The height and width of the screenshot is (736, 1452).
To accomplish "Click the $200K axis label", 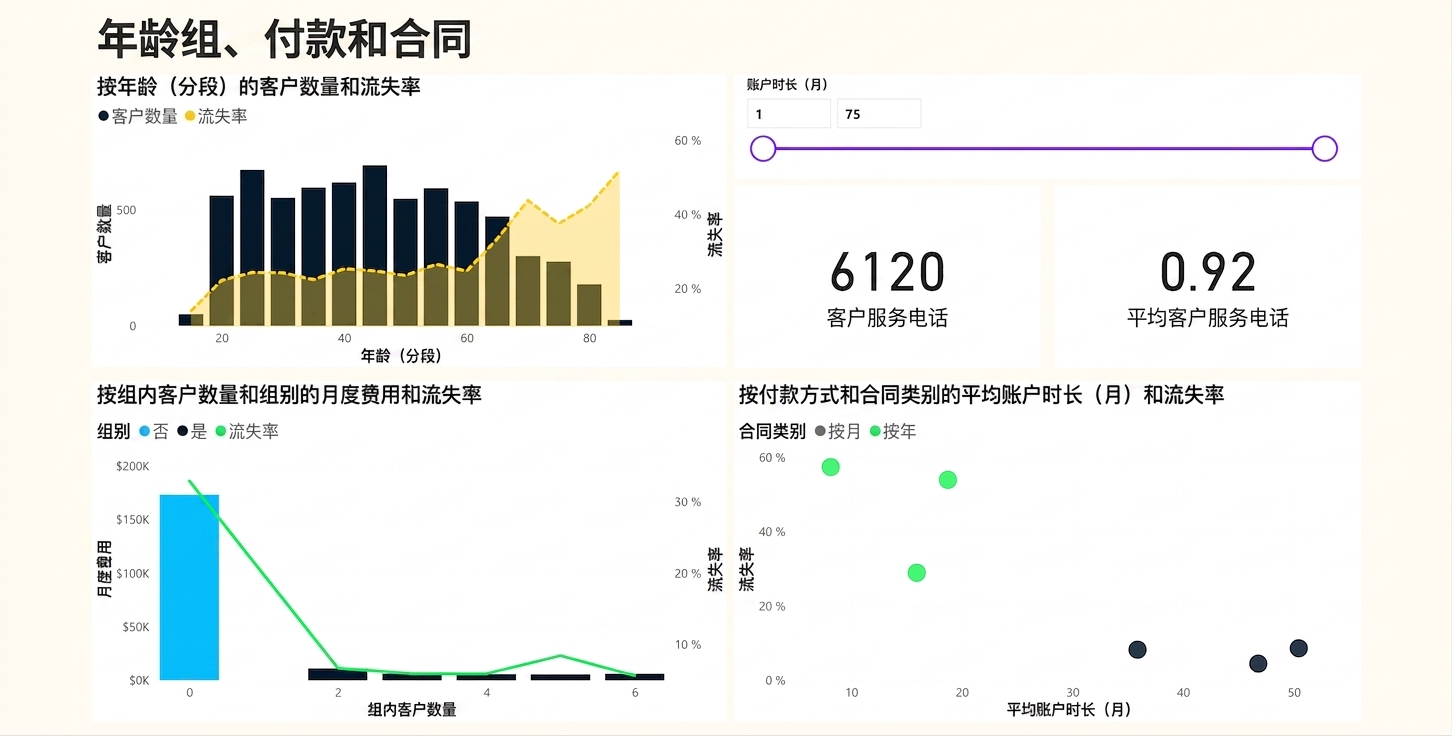I will click(133, 467).
